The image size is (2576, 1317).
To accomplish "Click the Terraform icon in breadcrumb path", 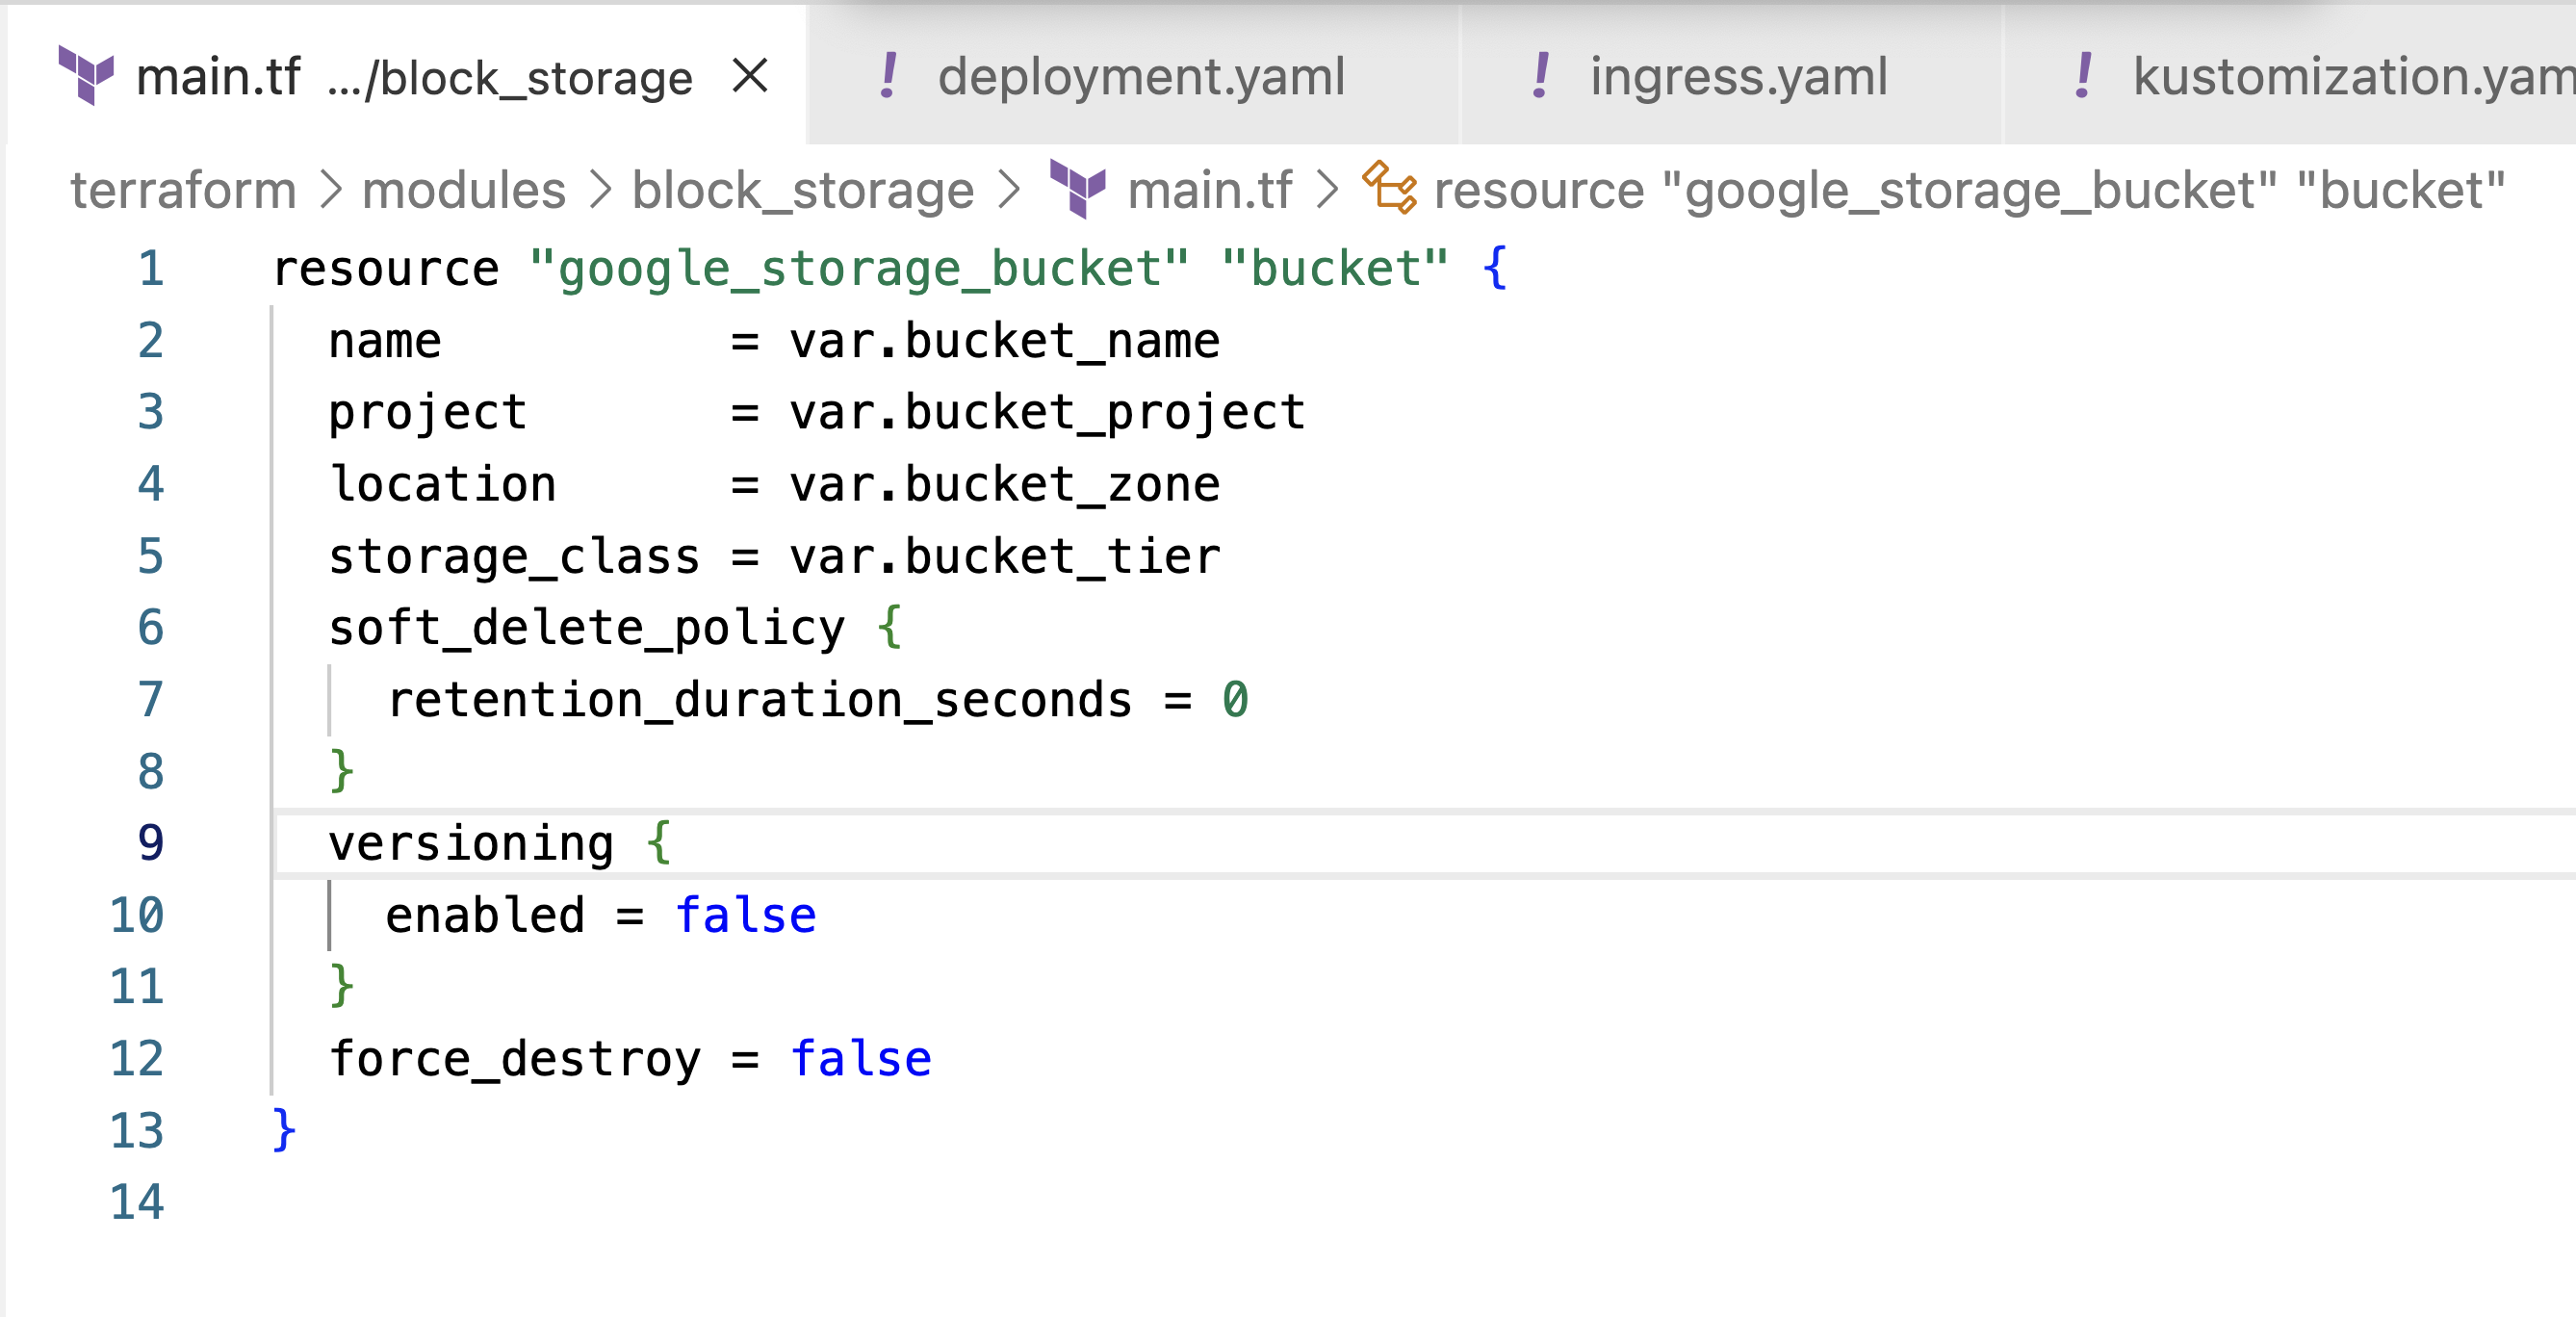I will tap(1078, 189).
